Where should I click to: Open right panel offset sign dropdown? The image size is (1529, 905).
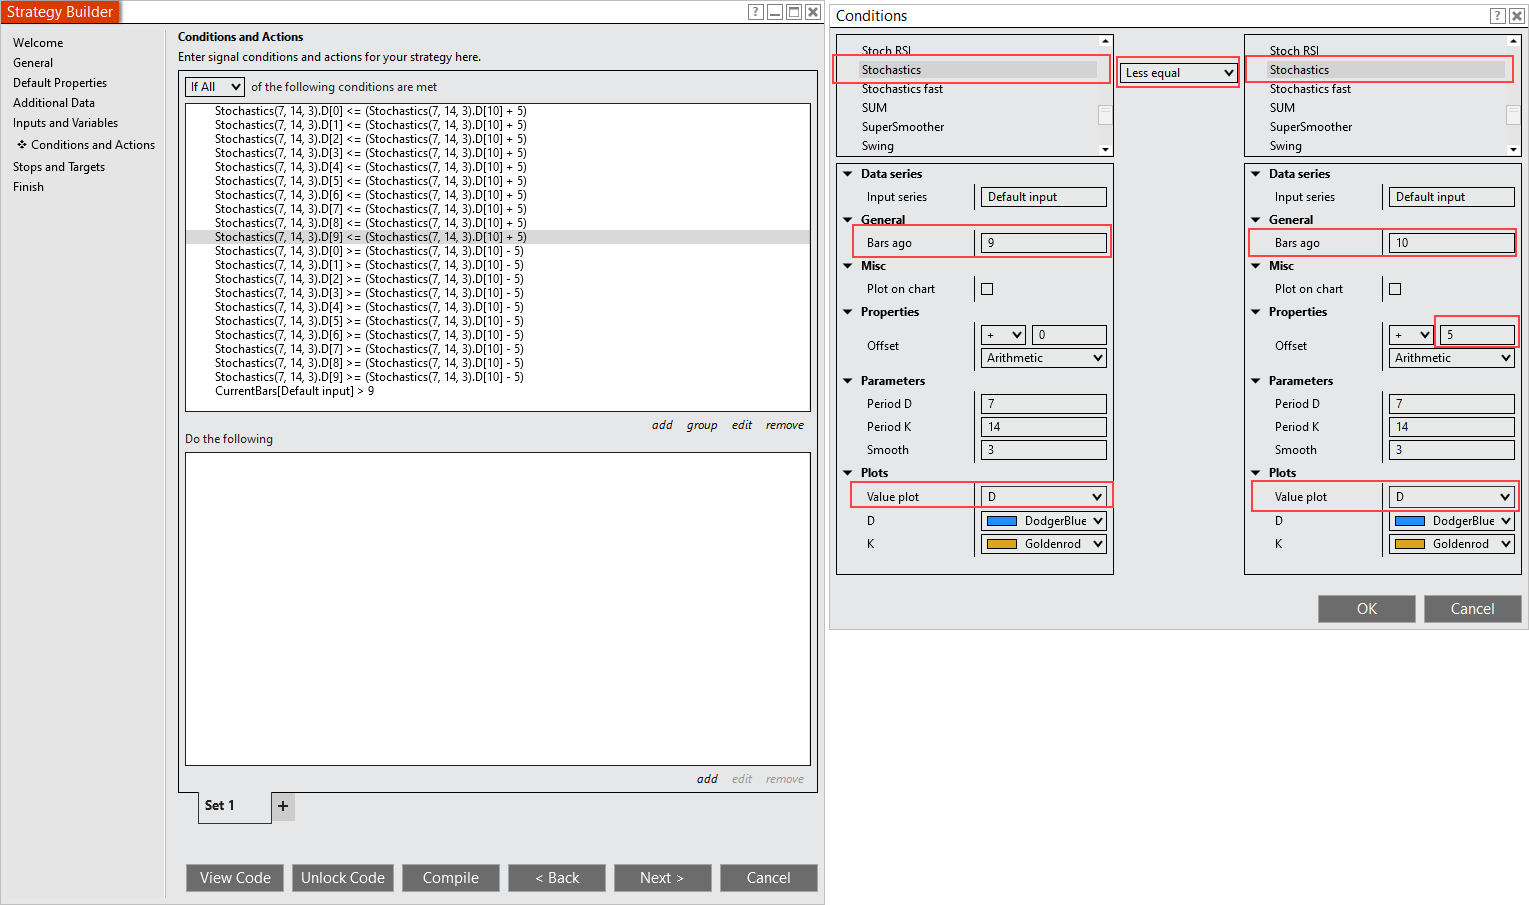1412,335
